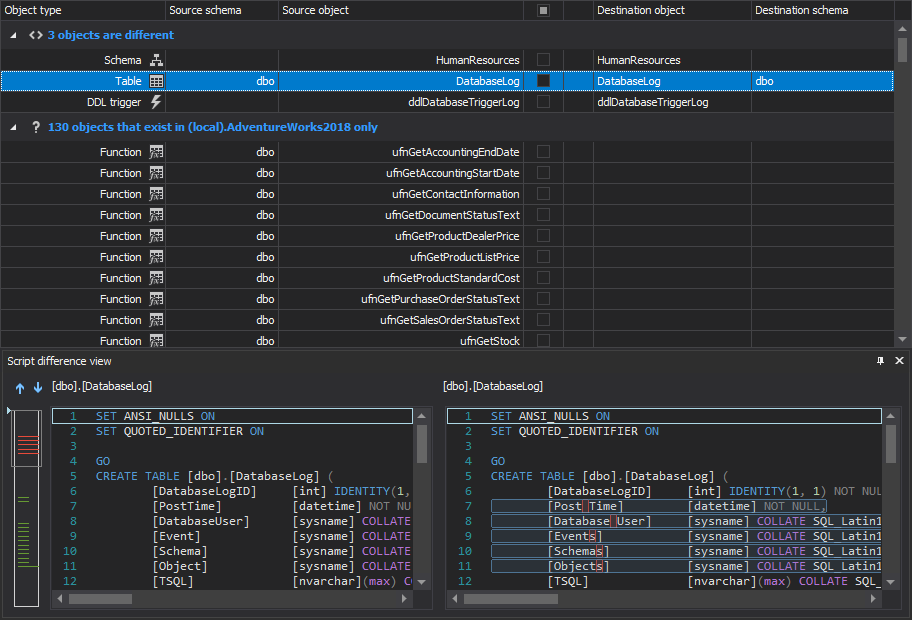Check the ufnGetContactInformation function checkbox
This screenshot has width=912, height=620.
[x=543, y=194]
